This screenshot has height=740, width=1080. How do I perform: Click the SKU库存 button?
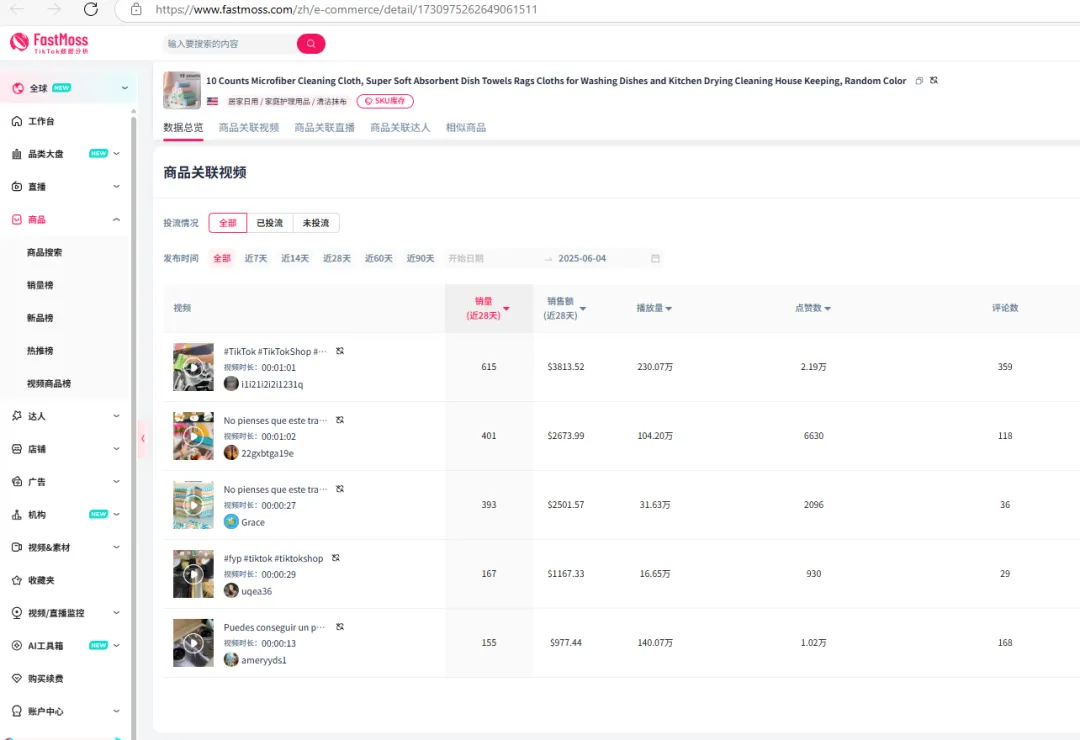(385, 101)
